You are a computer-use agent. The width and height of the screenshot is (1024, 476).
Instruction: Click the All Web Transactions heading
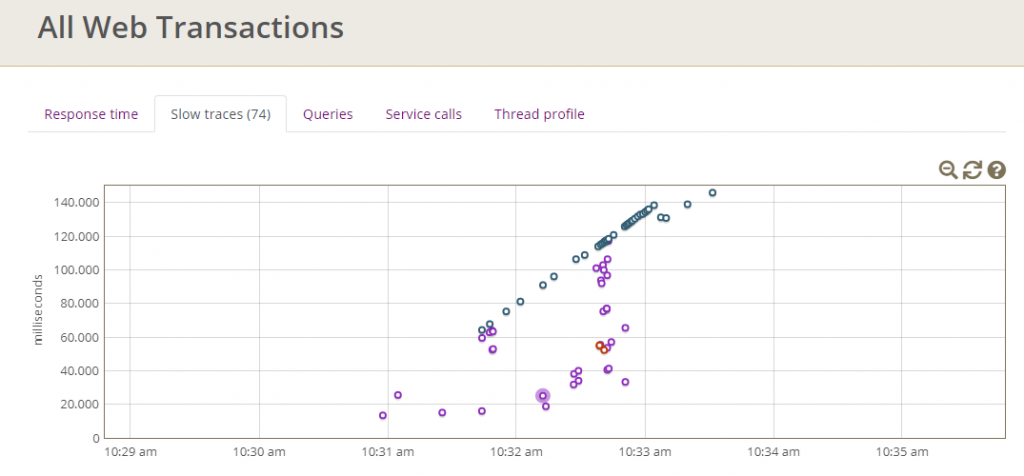tap(190, 28)
